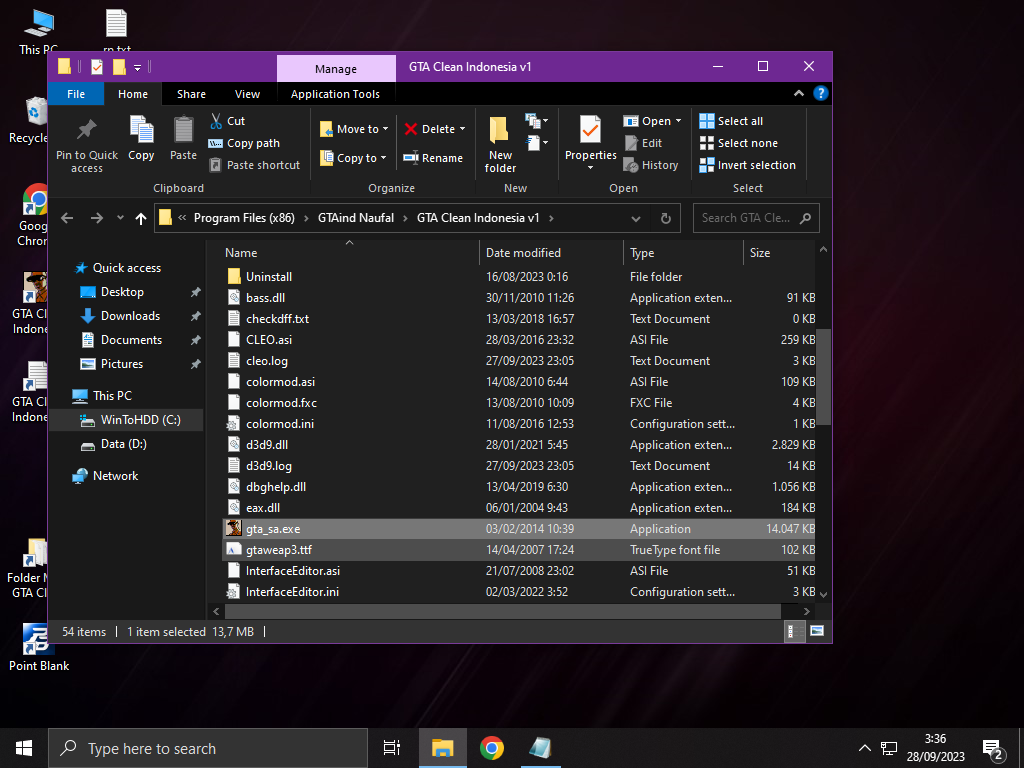
Task: Open the Move to dropdown
Action: [x=354, y=129]
